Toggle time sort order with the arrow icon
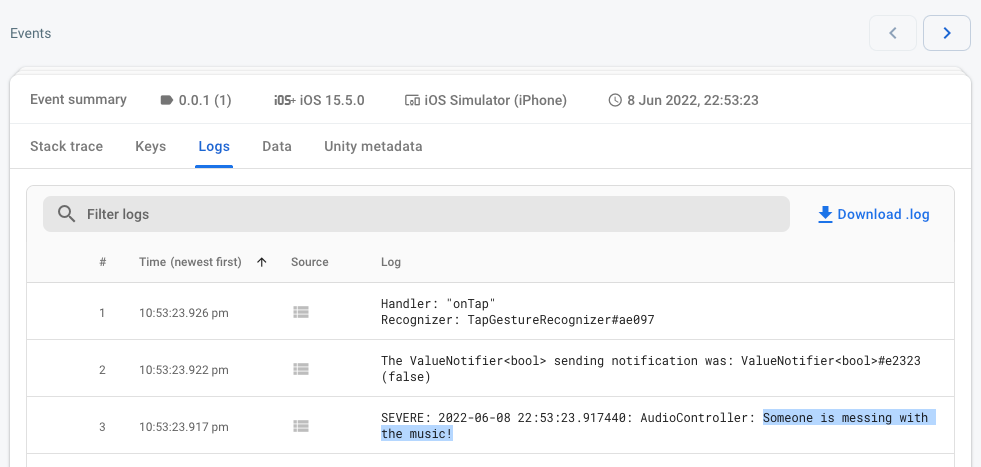981x467 pixels. point(262,262)
